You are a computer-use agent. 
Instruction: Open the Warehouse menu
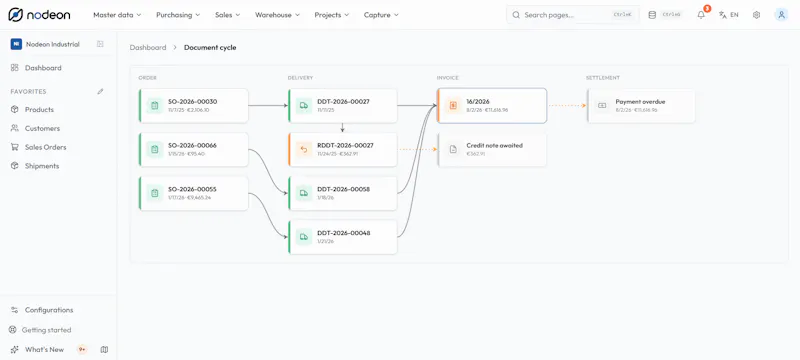click(x=277, y=15)
